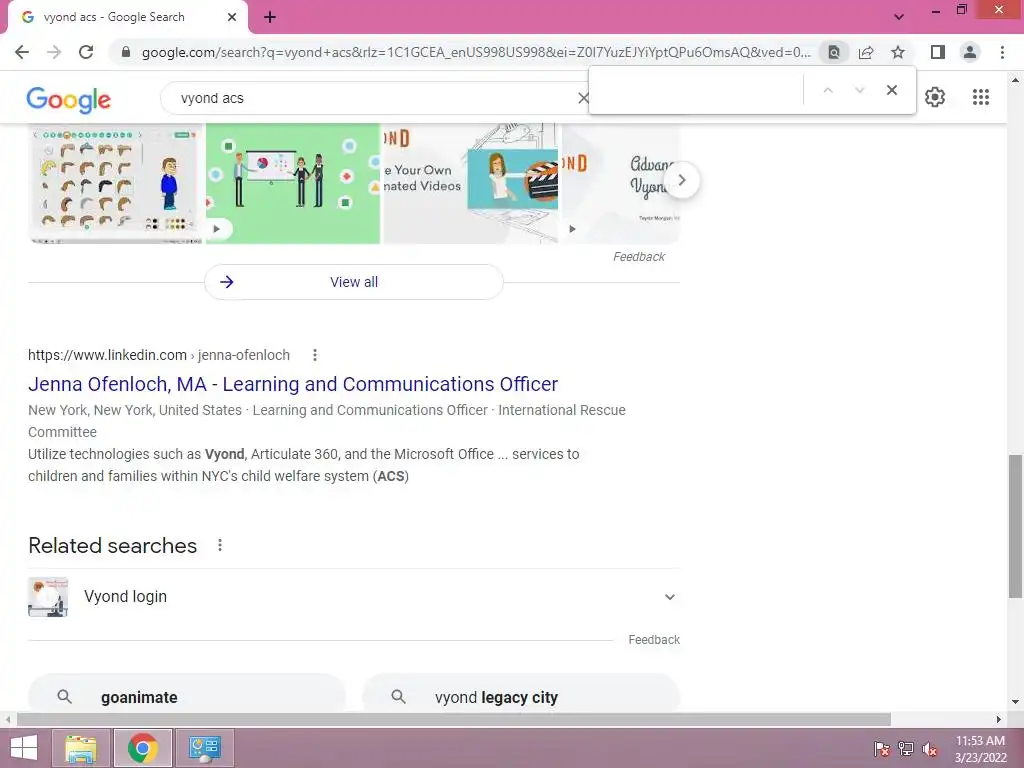Open Chrome's three-dot menu
The width and height of the screenshot is (1024, 768).
[x=1002, y=52]
